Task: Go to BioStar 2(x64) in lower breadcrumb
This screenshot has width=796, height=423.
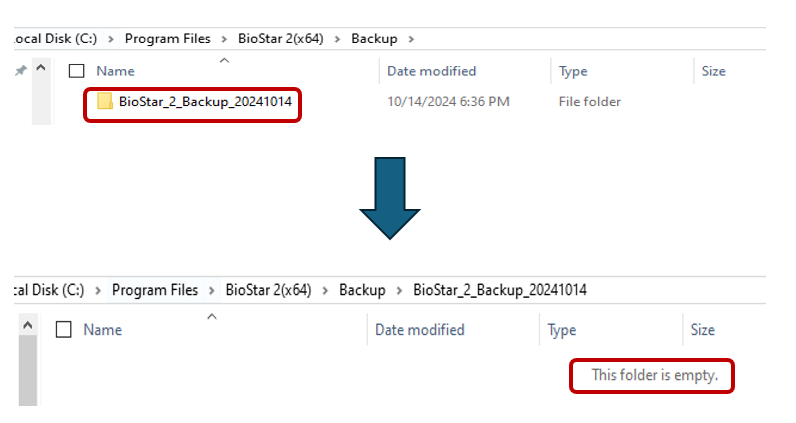Action: pos(269,290)
